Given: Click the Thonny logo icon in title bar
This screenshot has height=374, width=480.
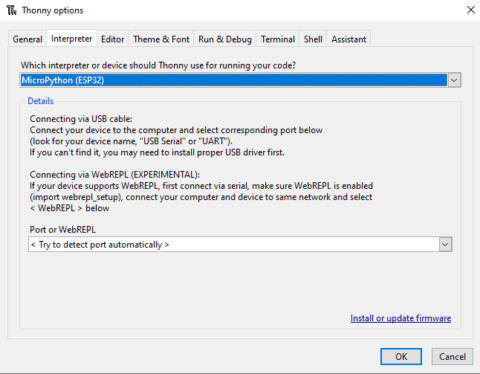Looking at the screenshot, I should (x=11, y=10).
